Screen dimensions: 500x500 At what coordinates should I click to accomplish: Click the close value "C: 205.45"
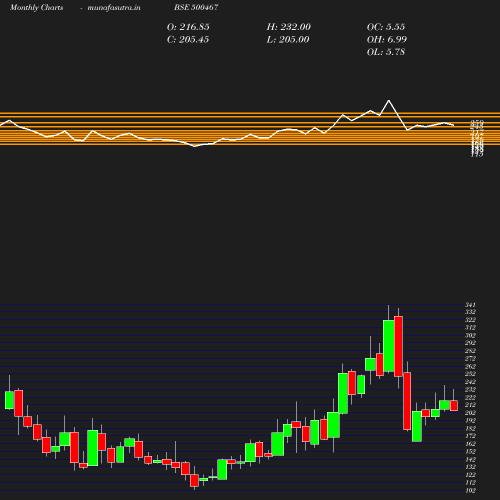188,39
